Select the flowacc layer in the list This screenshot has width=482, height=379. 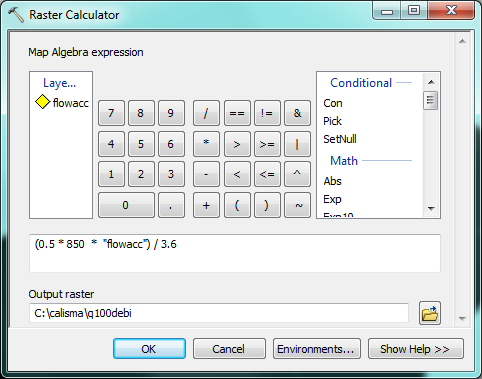[x=62, y=102]
